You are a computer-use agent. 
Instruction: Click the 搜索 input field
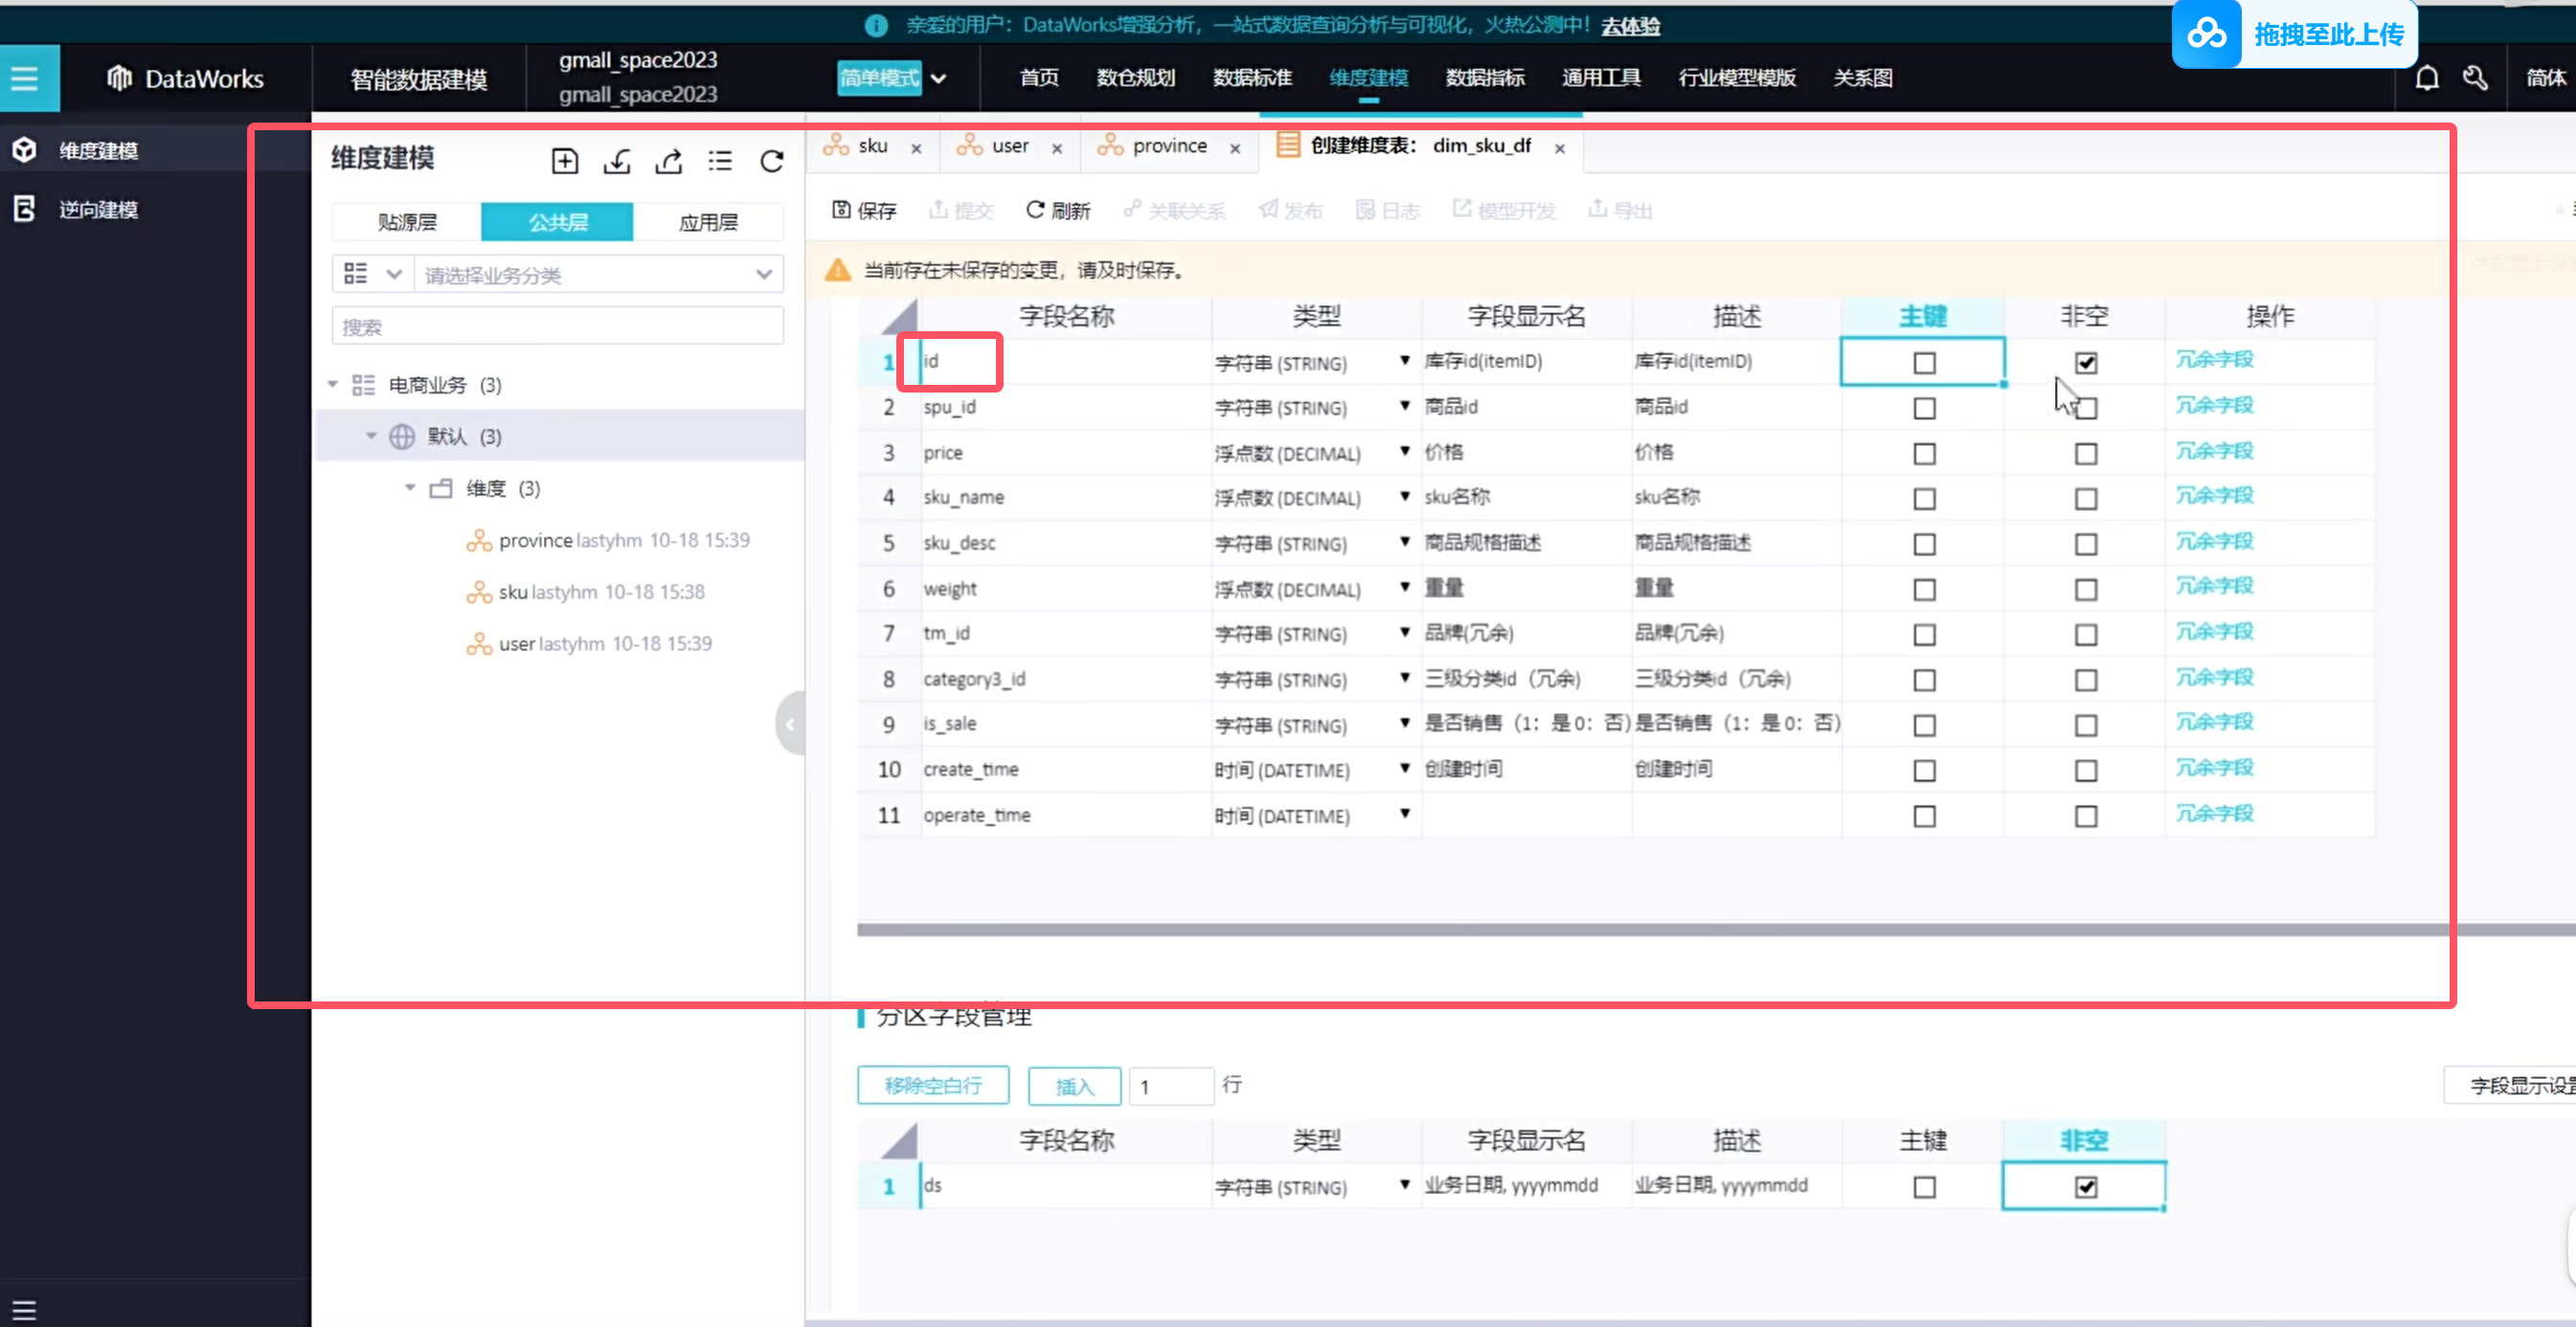(x=557, y=327)
